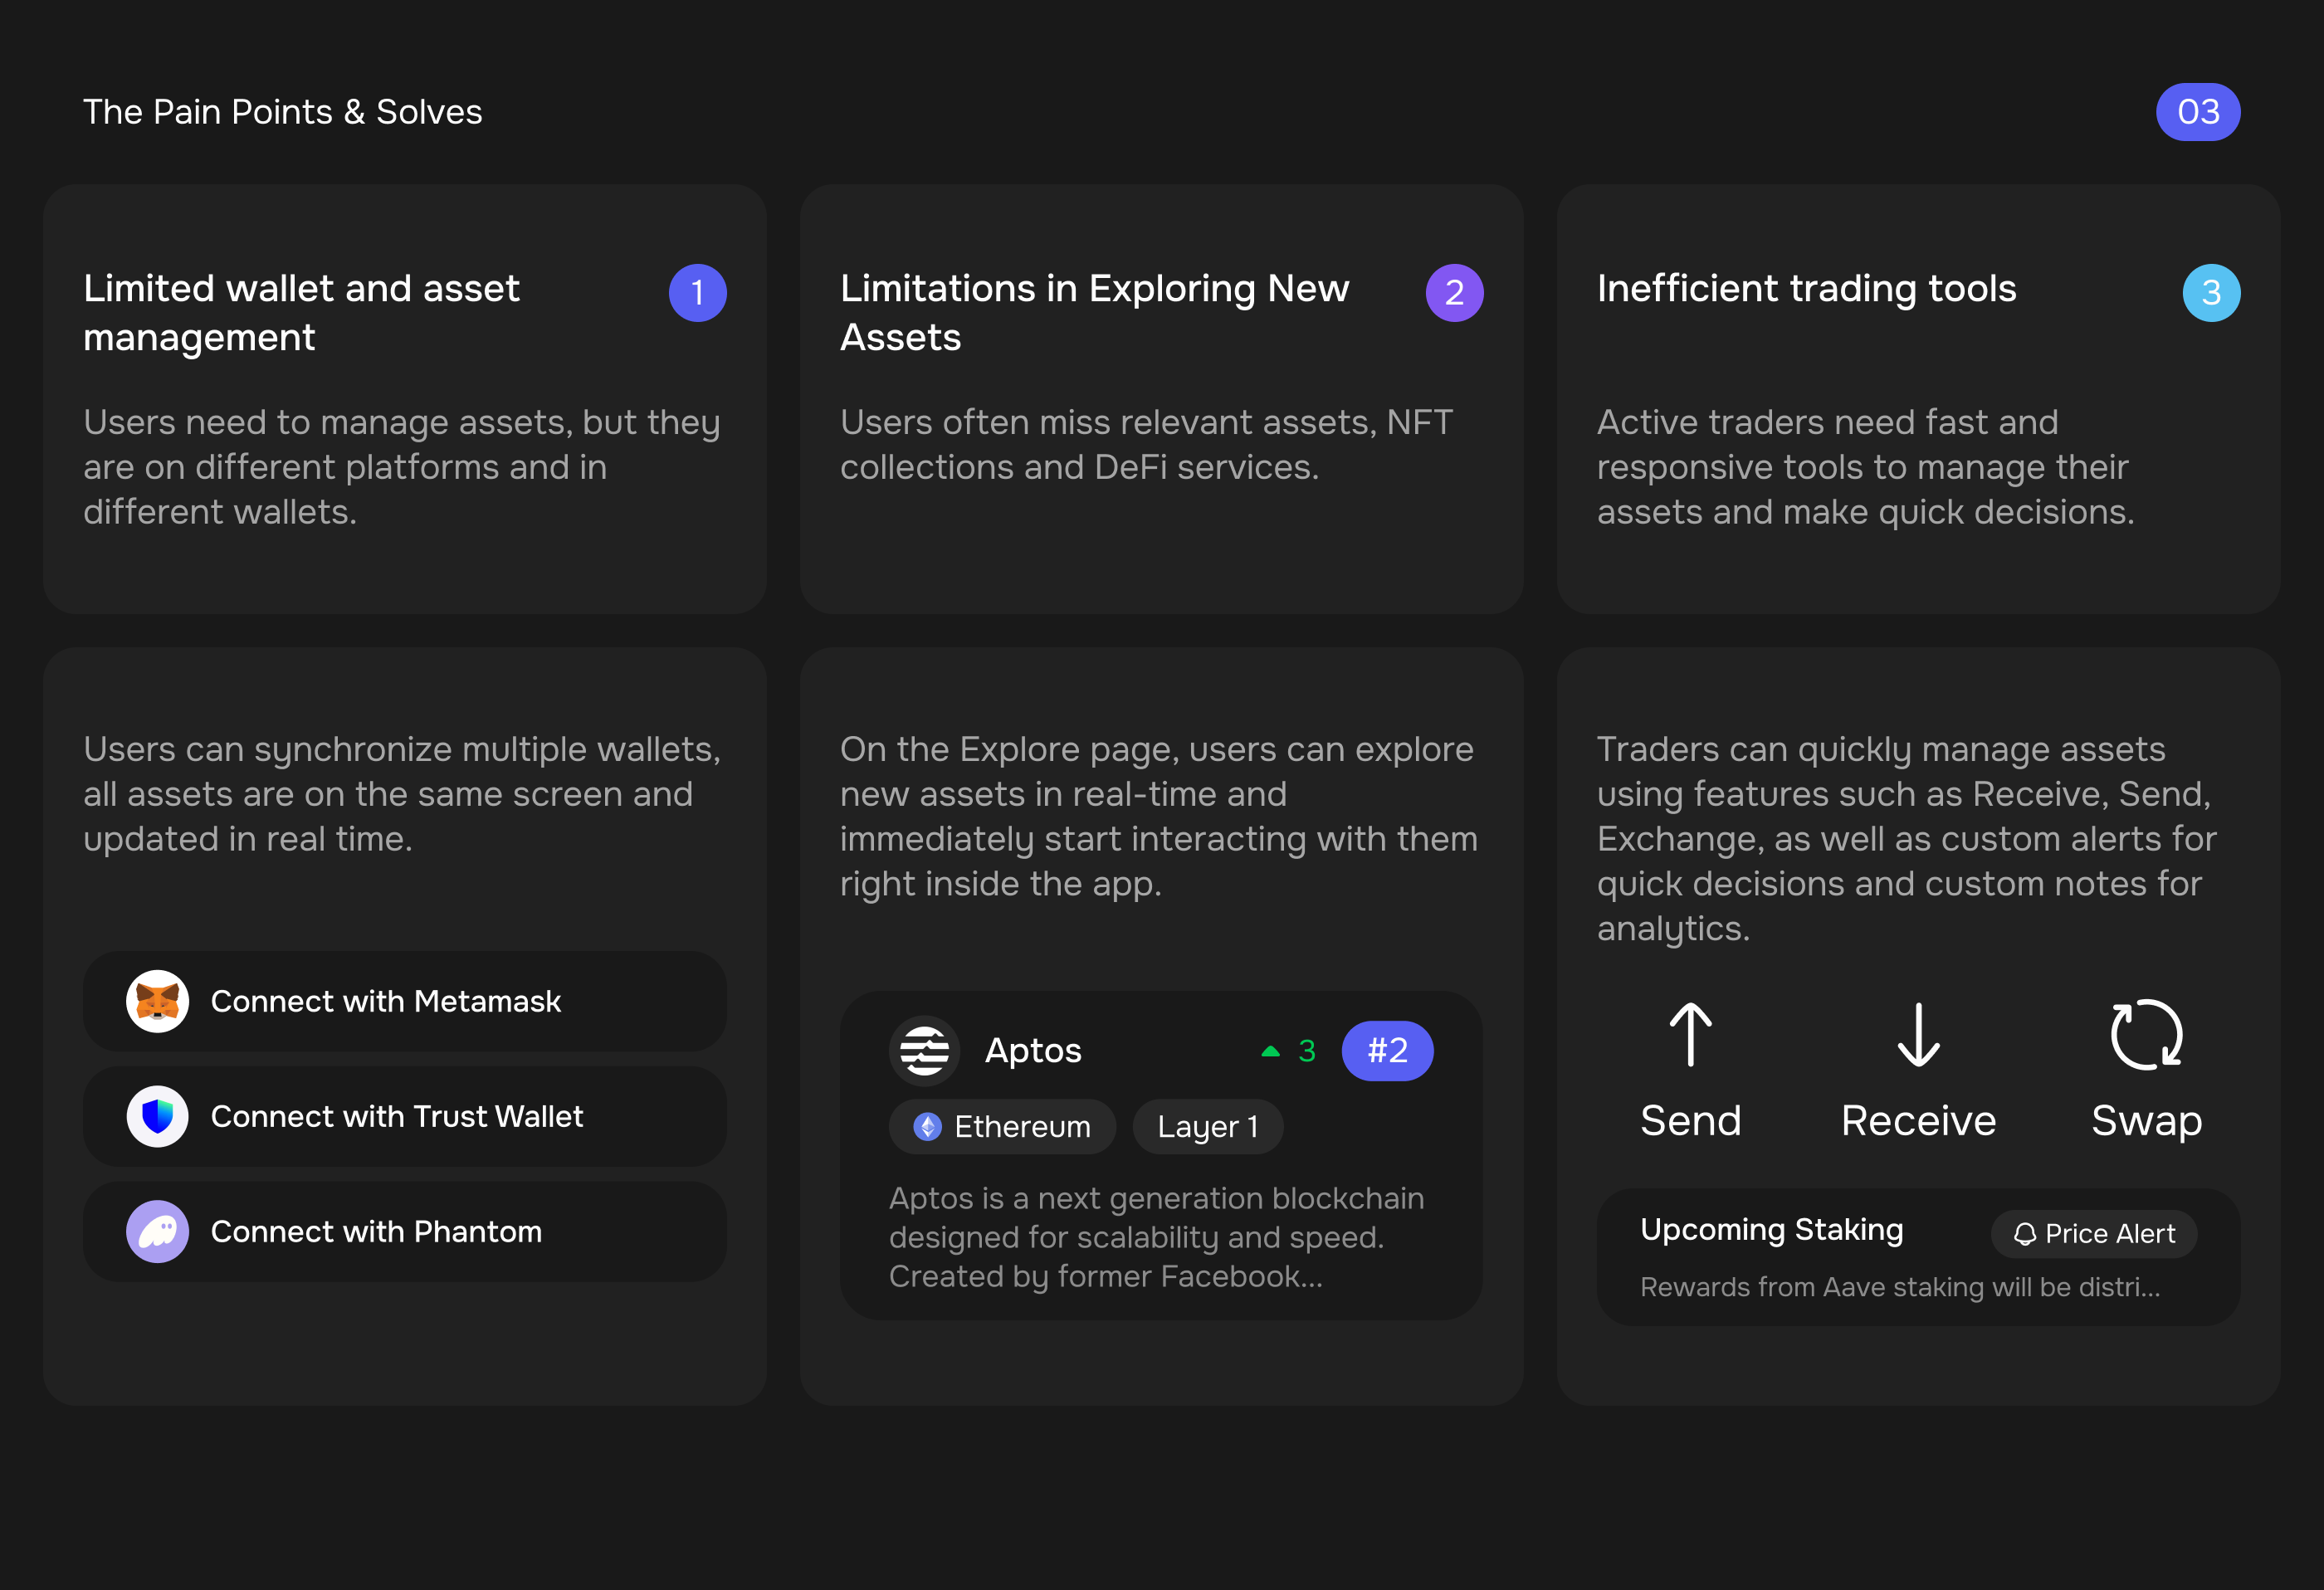Click the Receive down-arrow icon
2324x1590 pixels.
point(1918,1035)
